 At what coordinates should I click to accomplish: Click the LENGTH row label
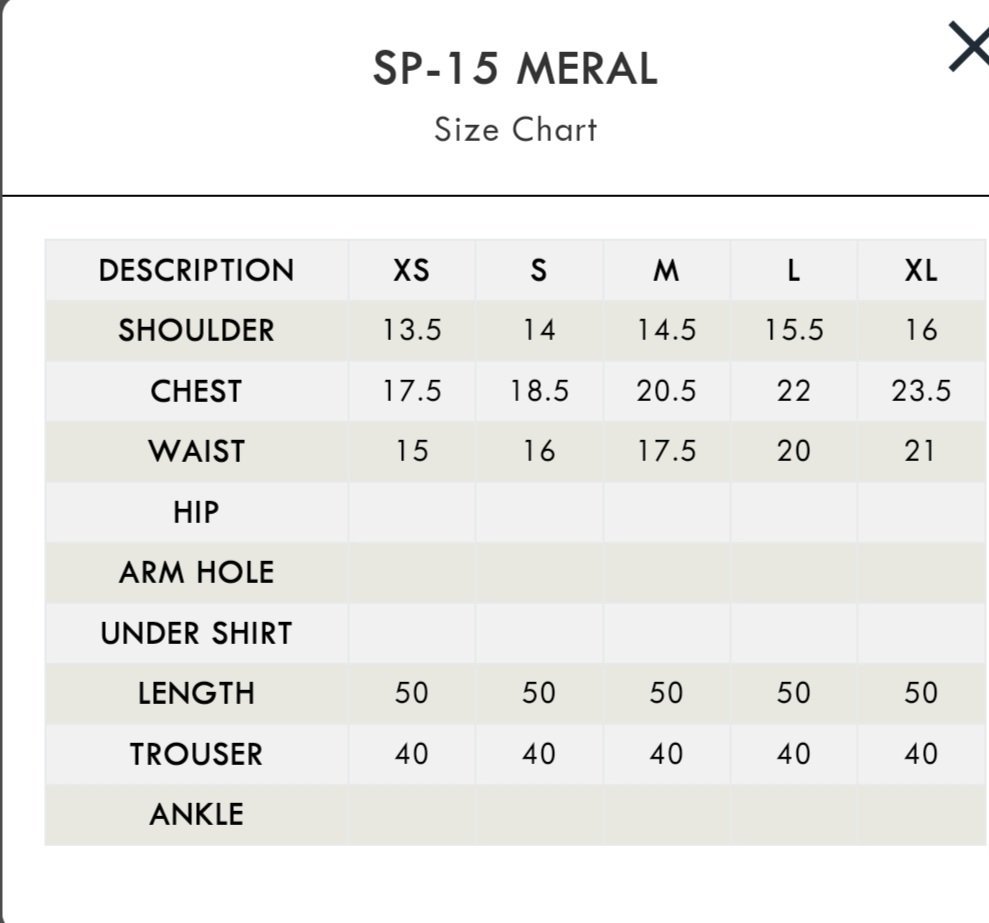[196, 694]
